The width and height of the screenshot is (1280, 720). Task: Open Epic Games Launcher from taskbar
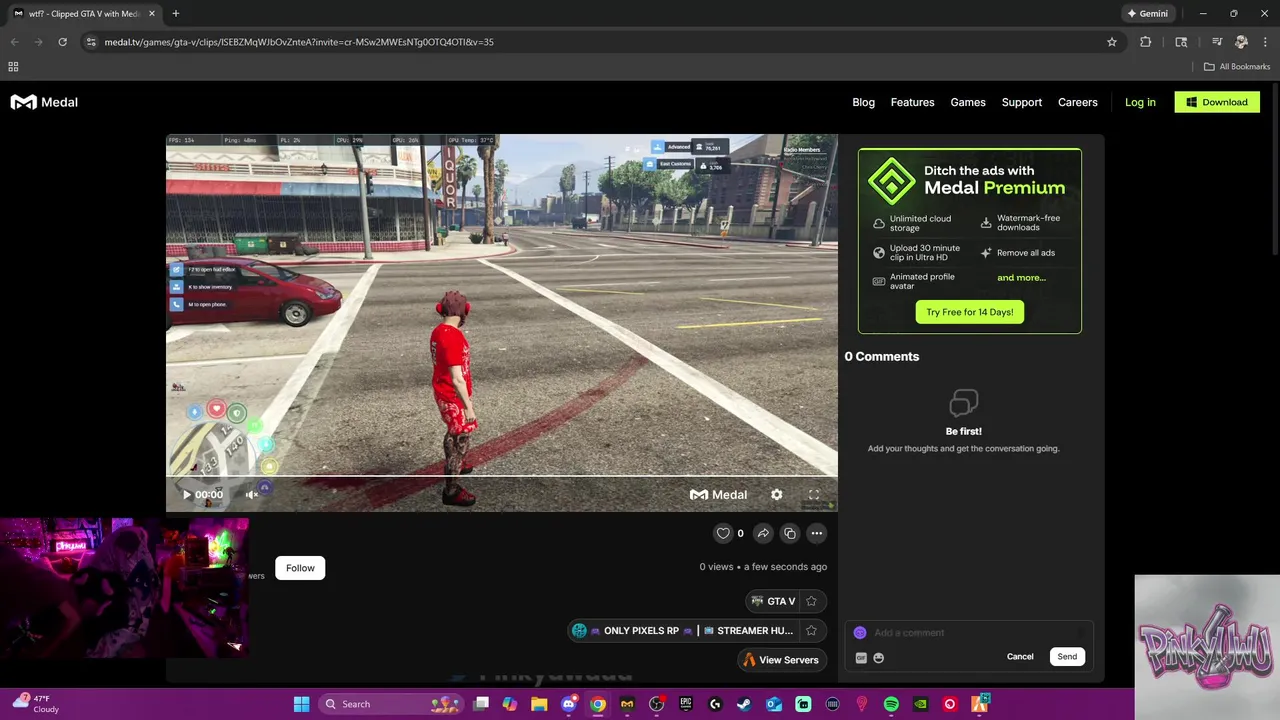tap(686, 704)
